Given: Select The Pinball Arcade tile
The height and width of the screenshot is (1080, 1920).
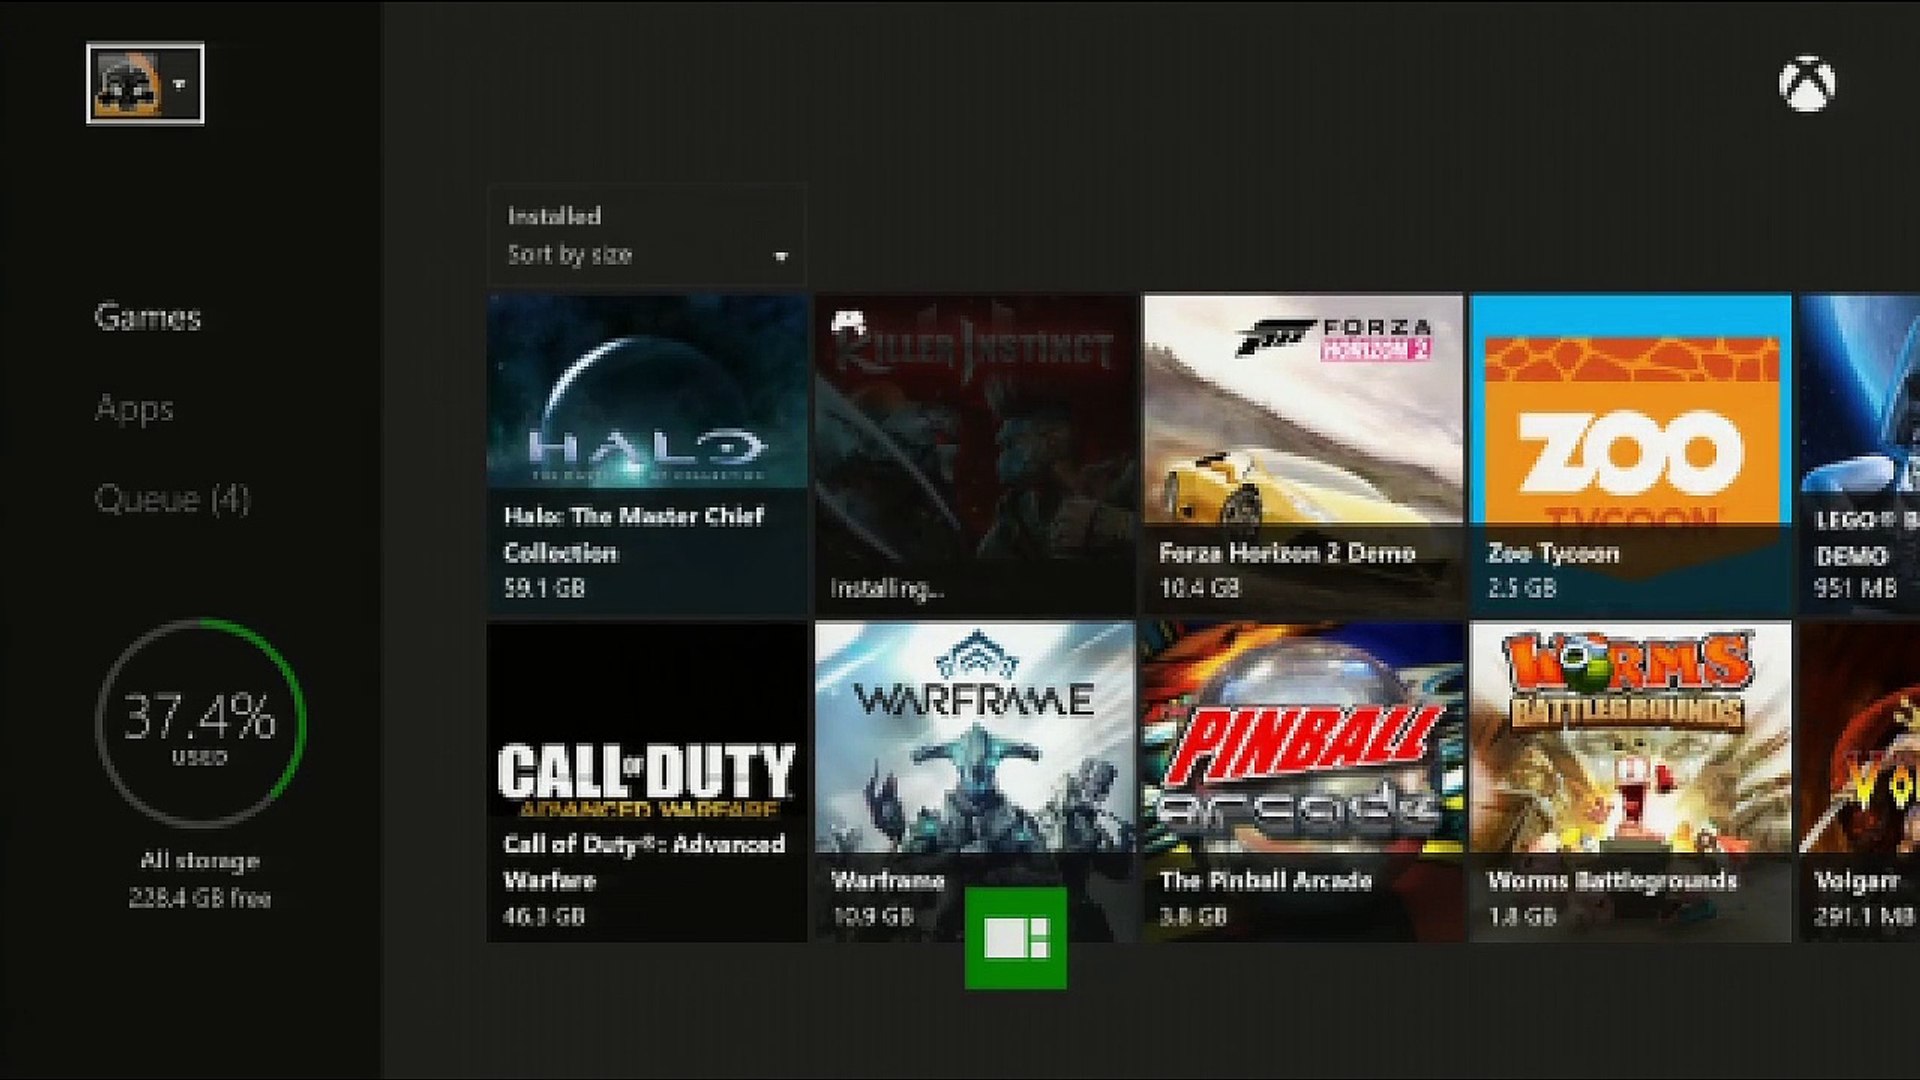Looking at the screenshot, I should 1302,781.
